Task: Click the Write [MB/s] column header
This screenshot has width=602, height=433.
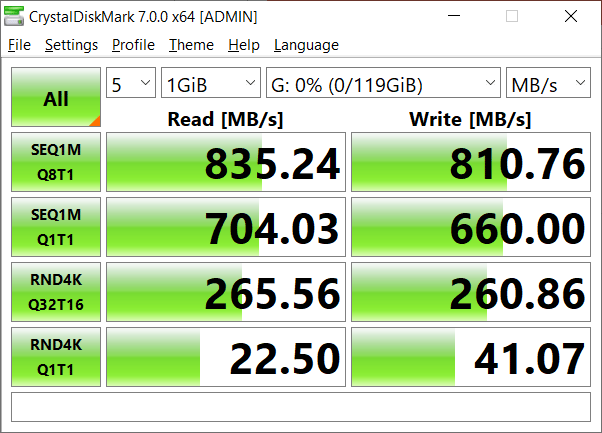Action: point(470,119)
